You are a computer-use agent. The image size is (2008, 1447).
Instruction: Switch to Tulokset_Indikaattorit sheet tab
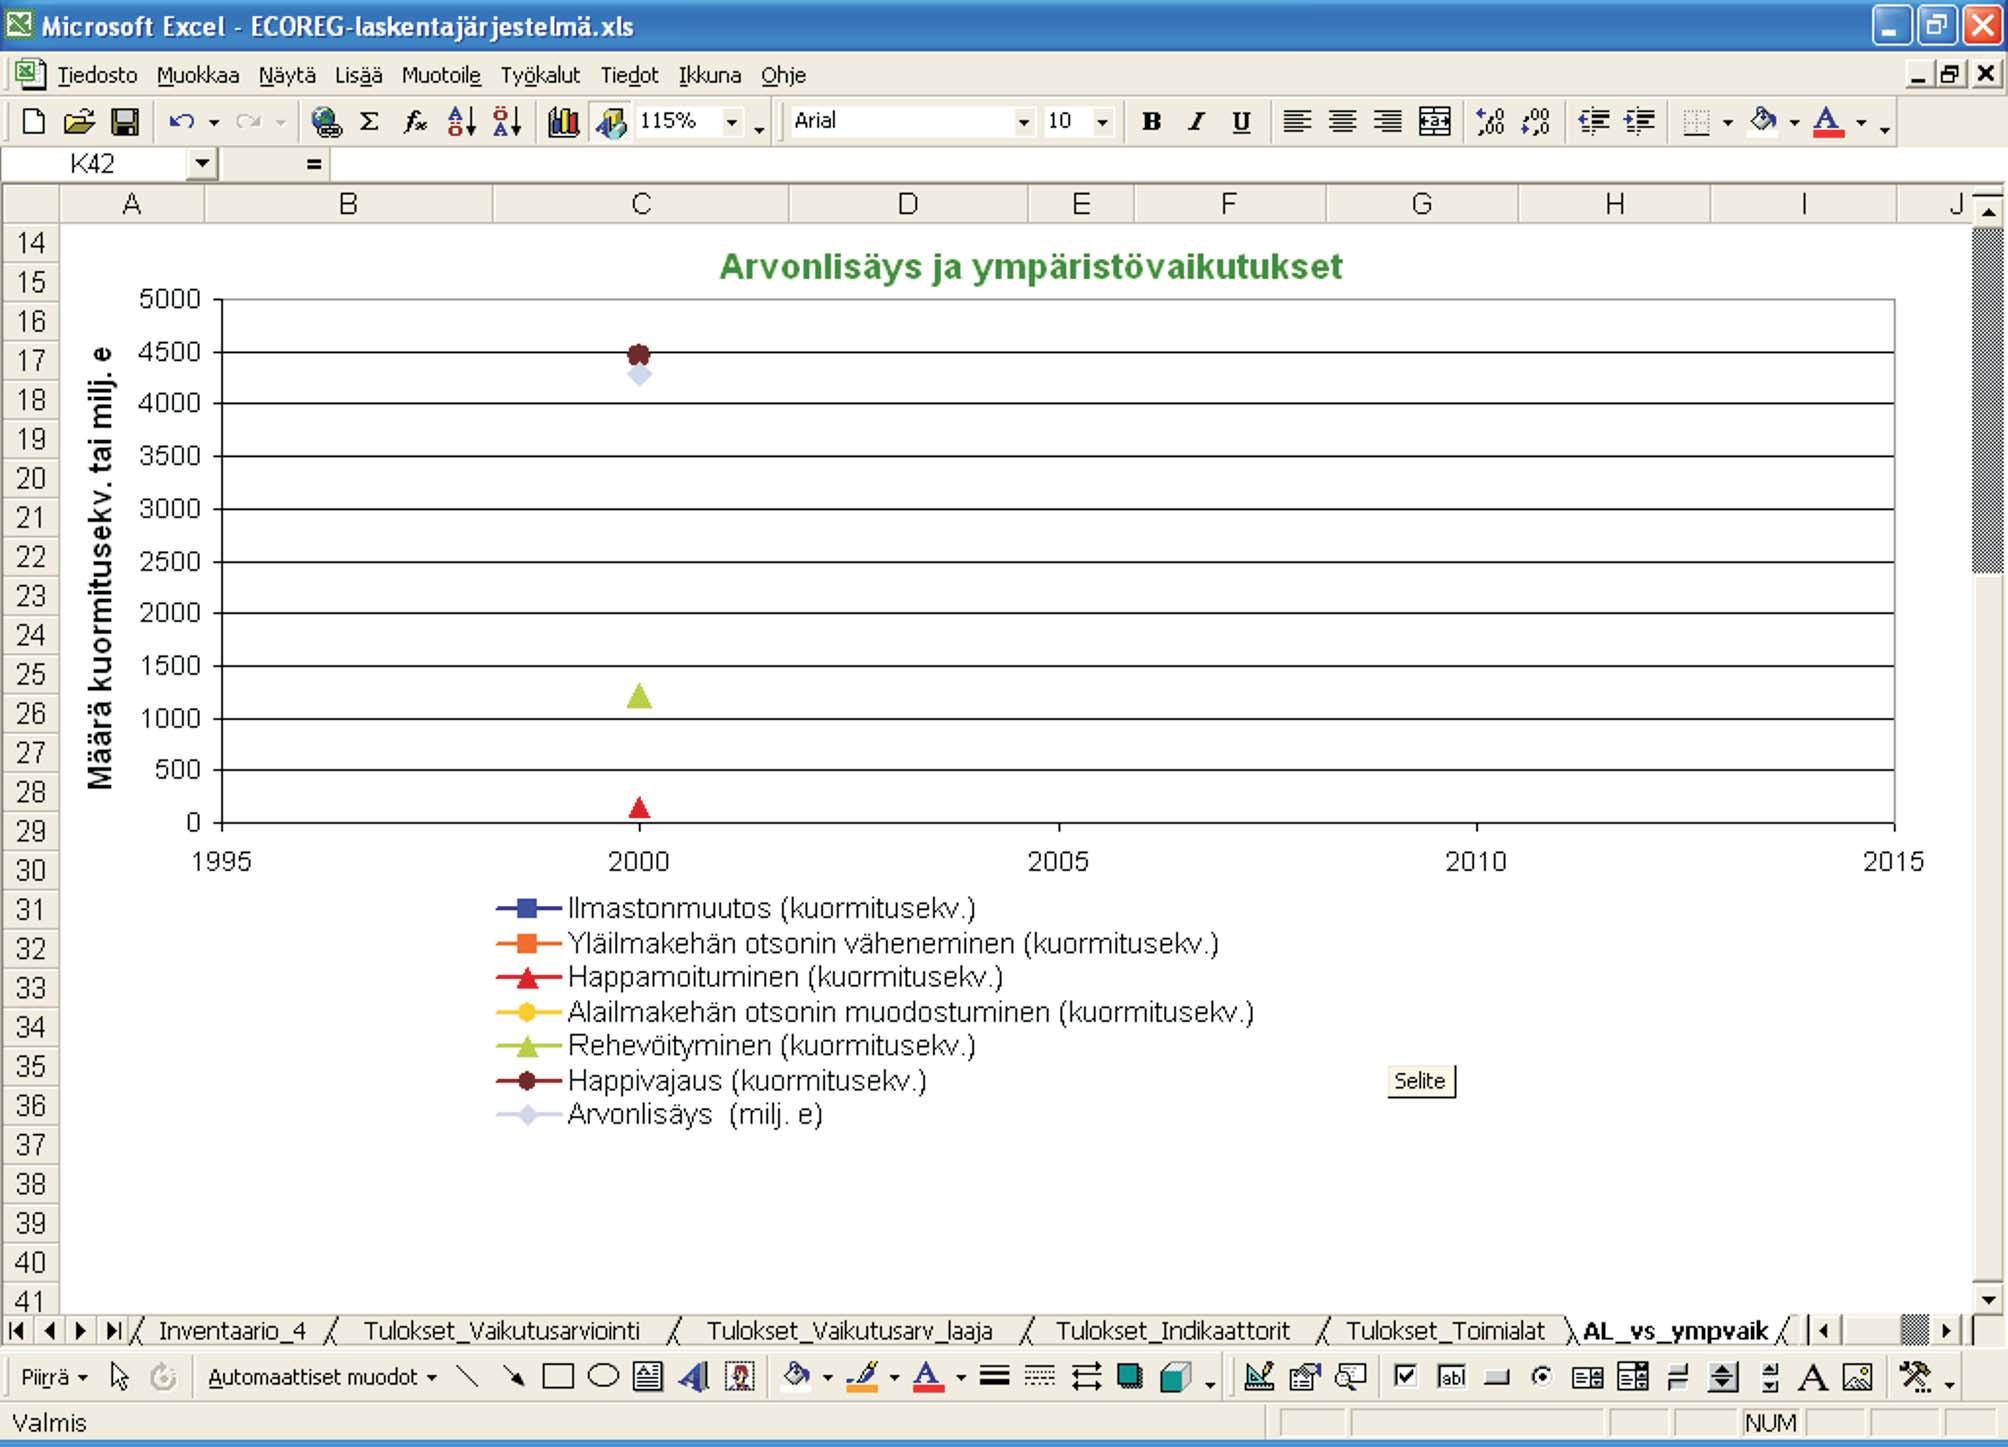pyautogui.click(x=1173, y=1331)
